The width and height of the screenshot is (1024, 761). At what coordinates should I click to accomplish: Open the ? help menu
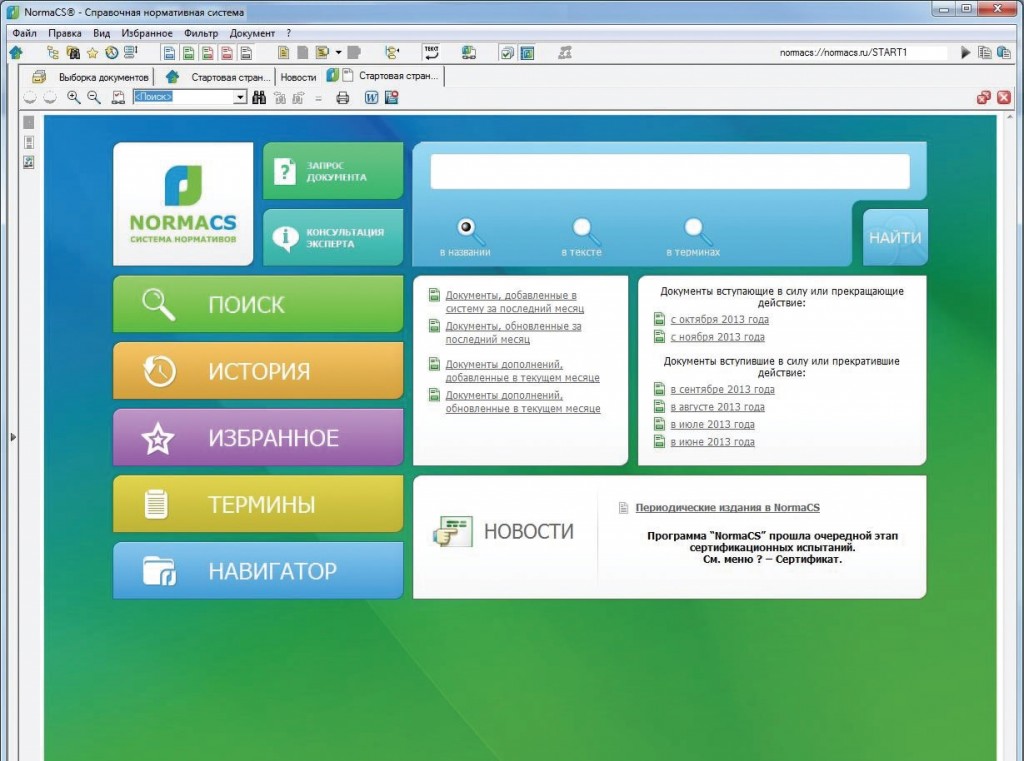click(x=289, y=33)
